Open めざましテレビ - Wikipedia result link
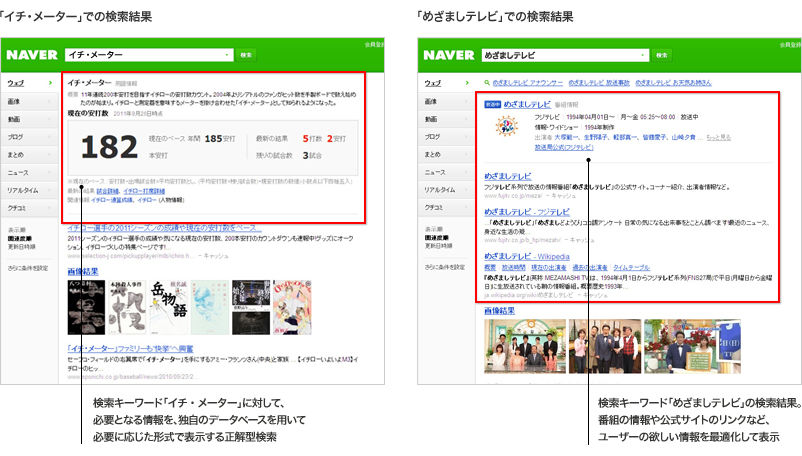The image size is (802, 456). (527, 257)
